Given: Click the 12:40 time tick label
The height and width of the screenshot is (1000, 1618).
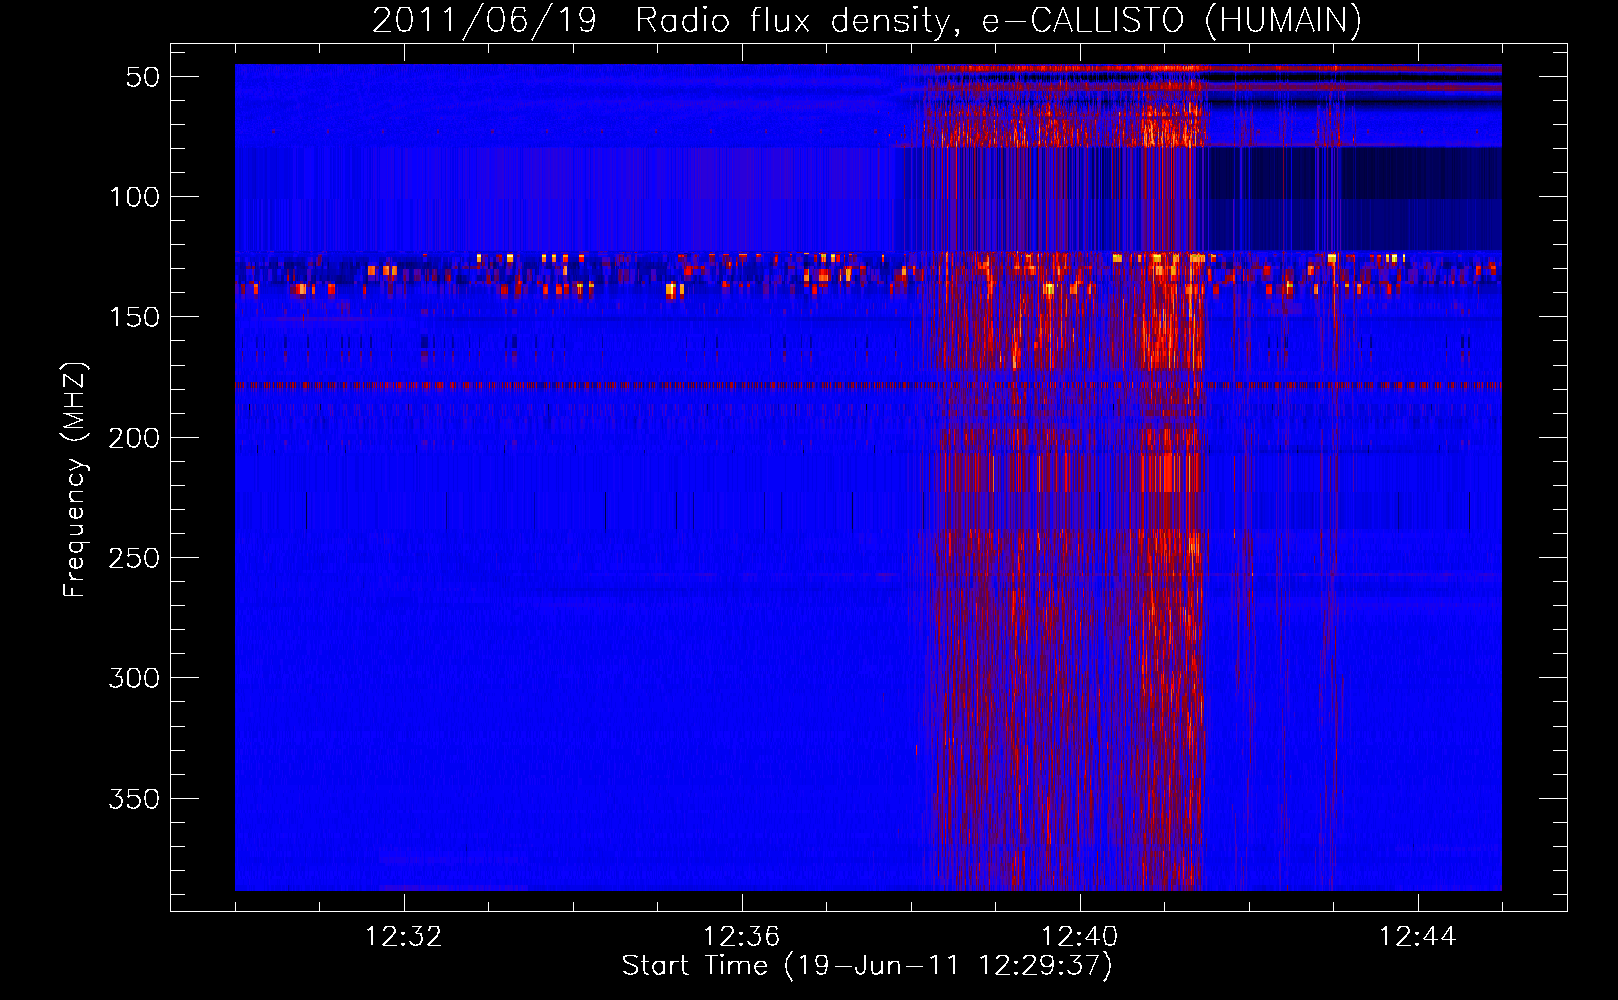Looking at the screenshot, I should coord(1080,937).
